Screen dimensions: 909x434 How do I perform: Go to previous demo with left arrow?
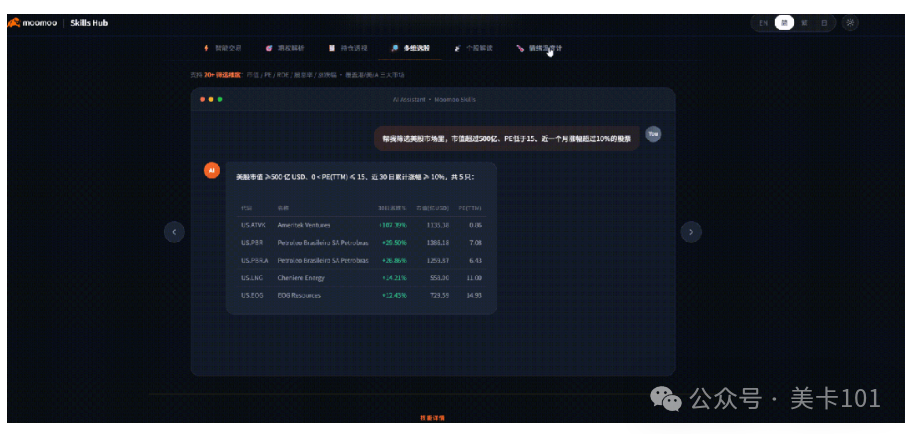click(x=174, y=232)
